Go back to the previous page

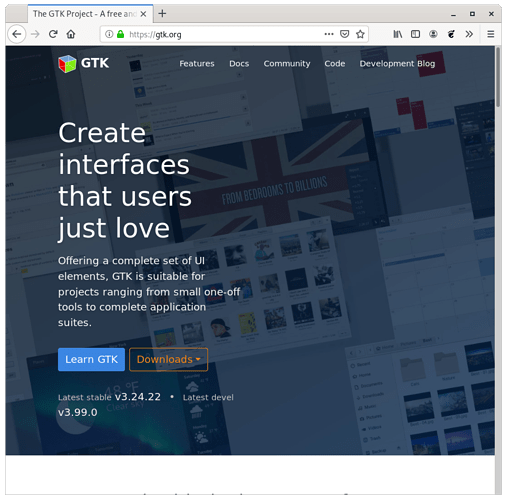click(x=17, y=34)
